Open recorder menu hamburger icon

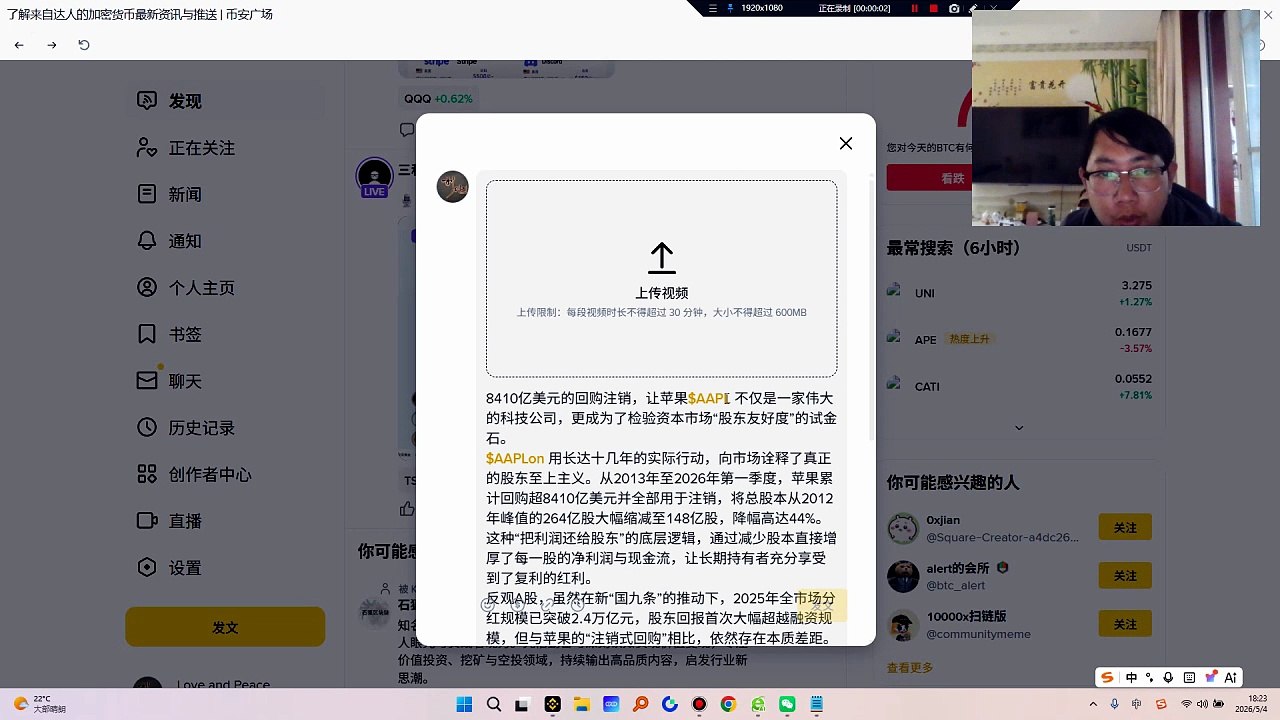pyautogui.click(x=713, y=8)
